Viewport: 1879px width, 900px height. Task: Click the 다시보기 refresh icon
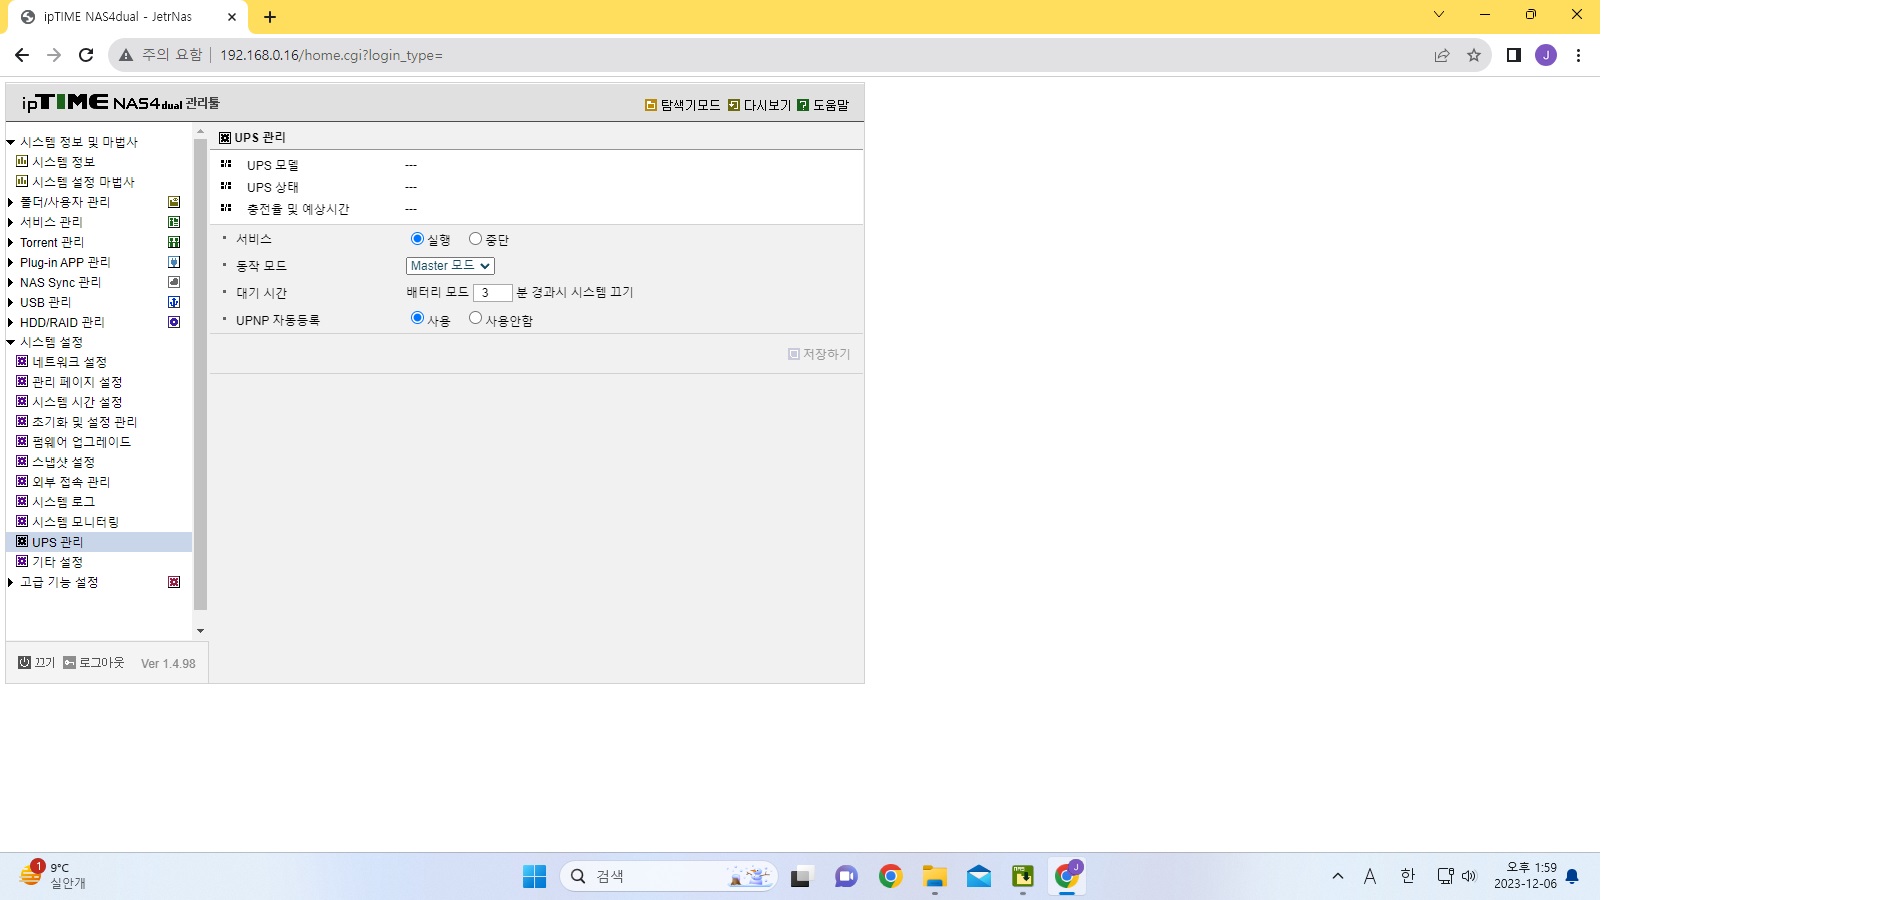(x=734, y=105)
